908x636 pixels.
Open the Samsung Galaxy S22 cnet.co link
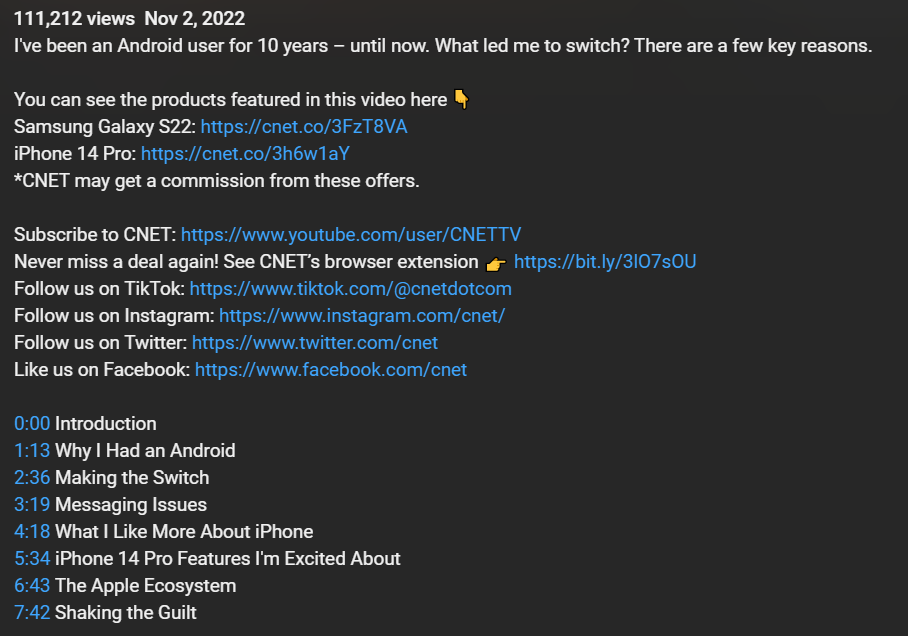pyautogui.click(x=304, y=126)
